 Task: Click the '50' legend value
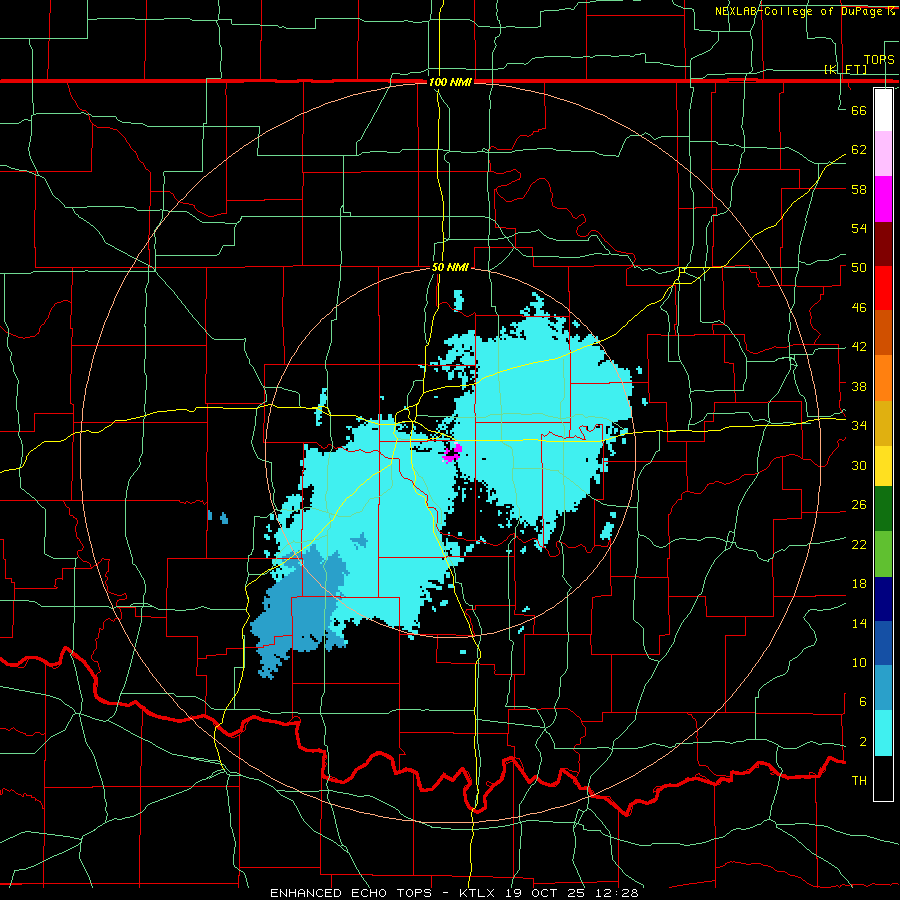[859, 267]
